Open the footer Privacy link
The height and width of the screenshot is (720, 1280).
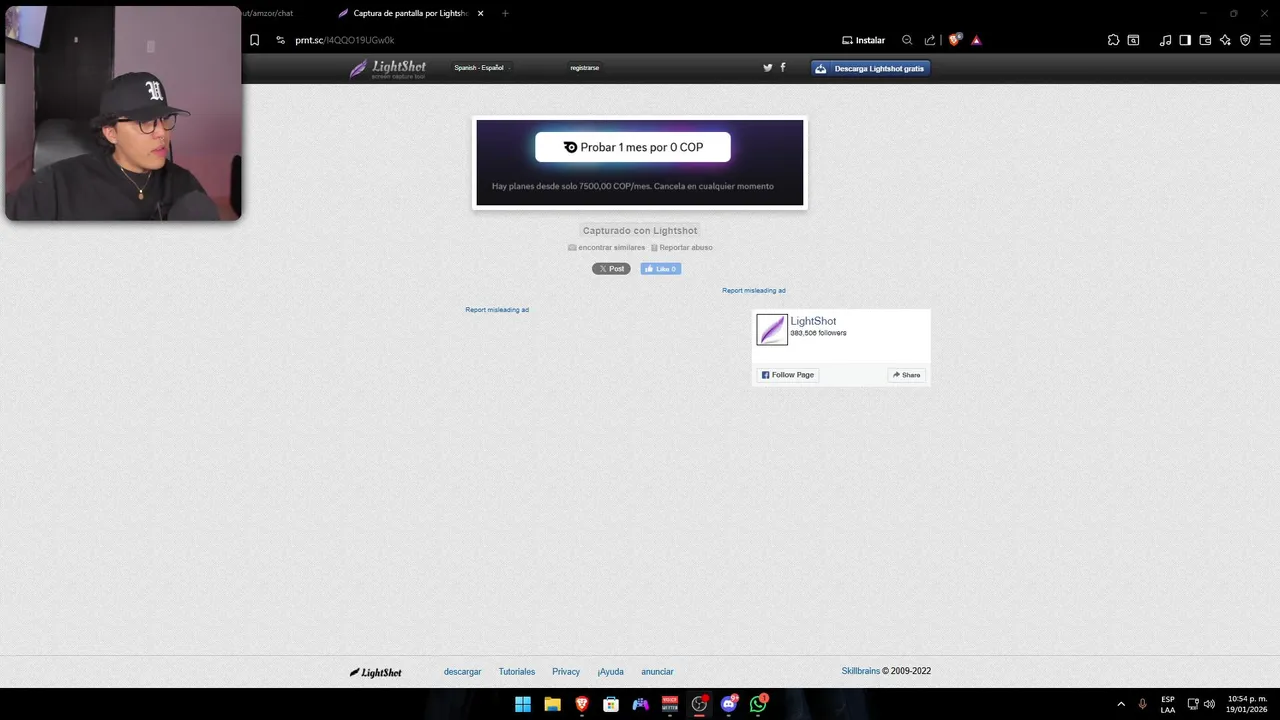coord(566,672)
